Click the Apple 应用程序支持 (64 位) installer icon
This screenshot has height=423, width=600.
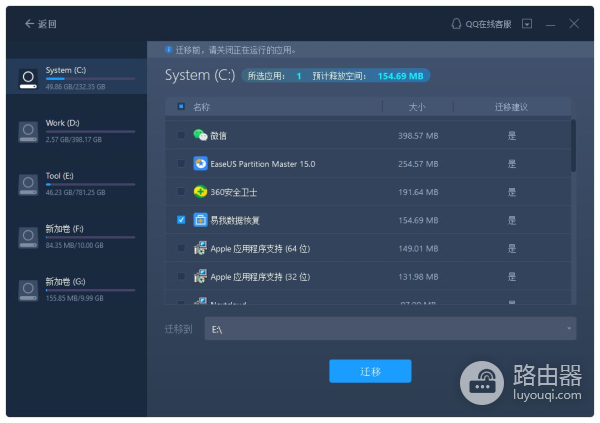tap(200, 248)
